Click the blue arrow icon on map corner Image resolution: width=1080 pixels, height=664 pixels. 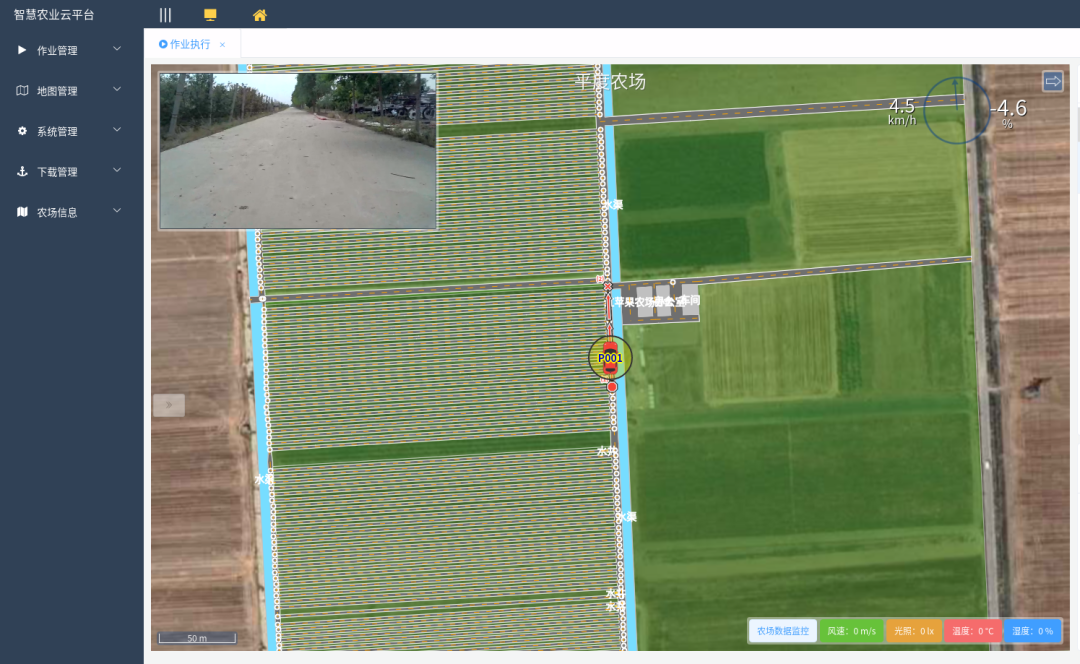pos(1052,81)
